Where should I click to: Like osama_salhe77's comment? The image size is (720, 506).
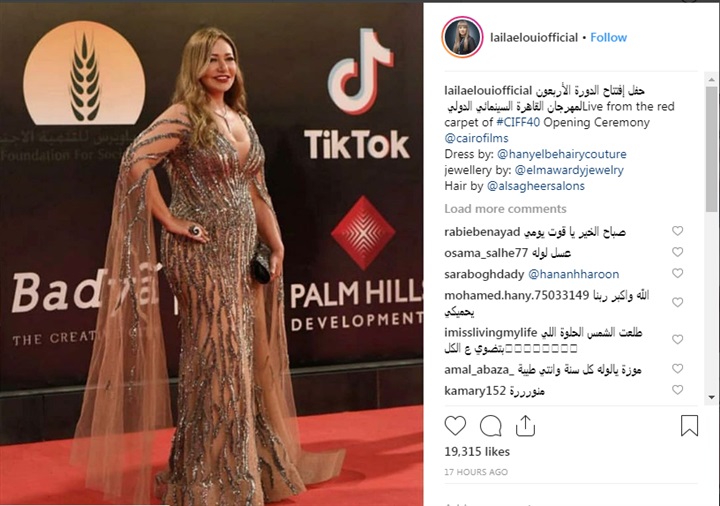coord(677,252)
